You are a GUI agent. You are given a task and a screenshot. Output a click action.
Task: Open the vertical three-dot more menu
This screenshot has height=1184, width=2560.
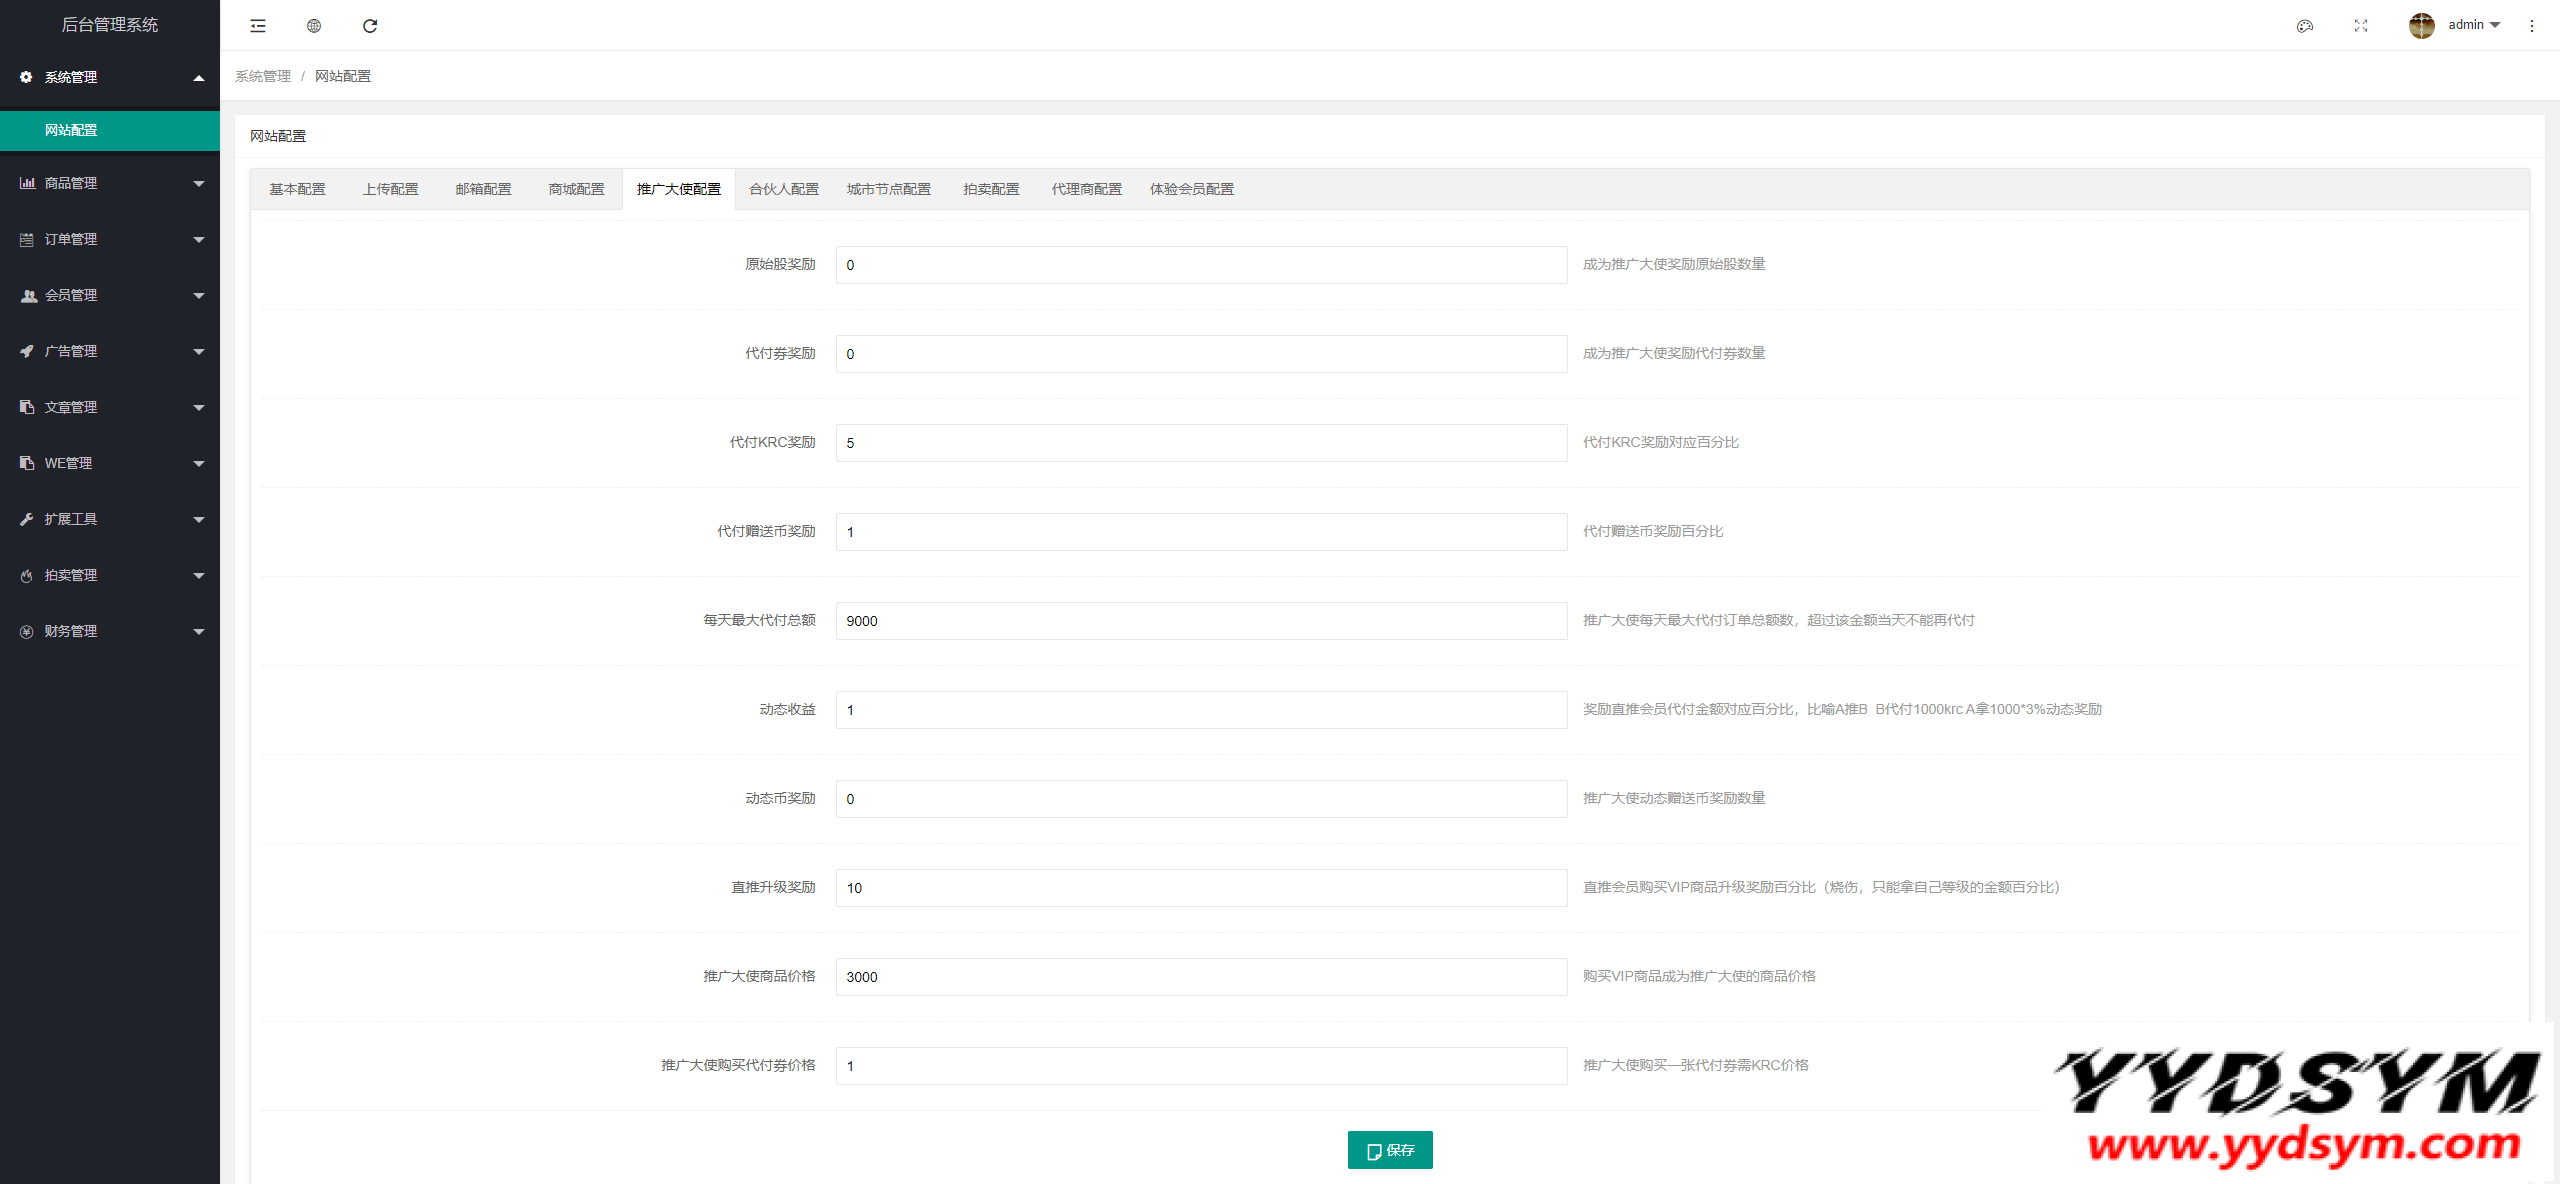2532,26
